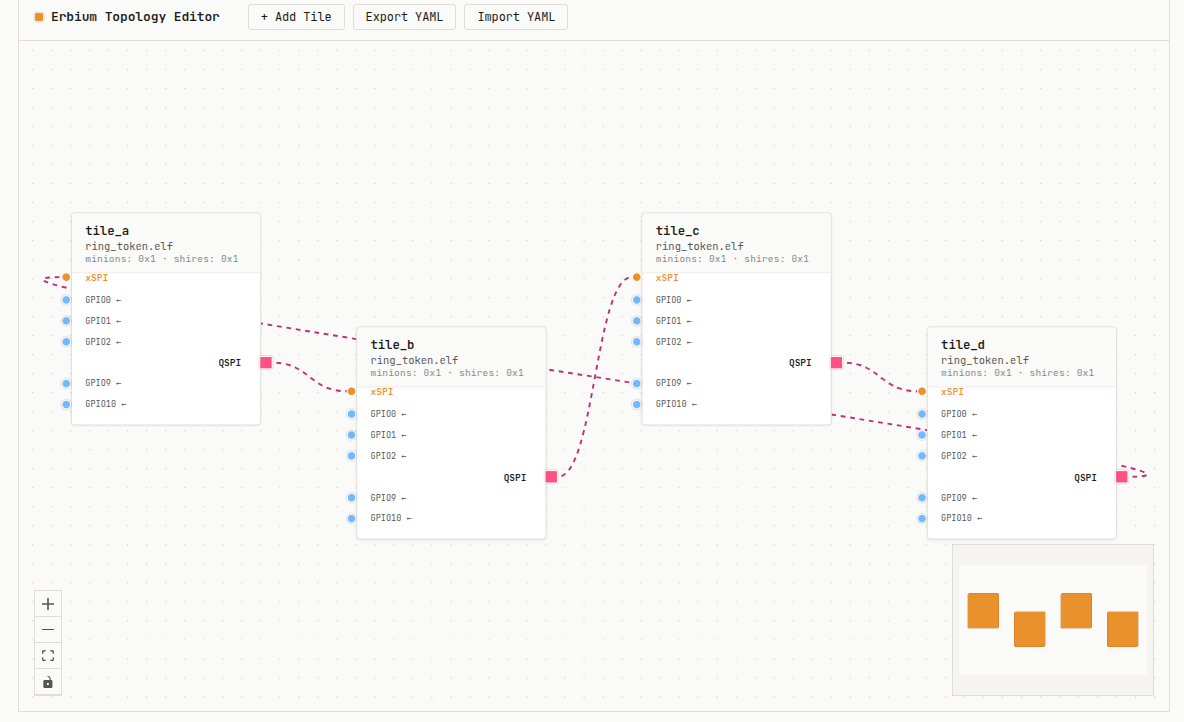Click the xSPI label in tile_c
Screen dimensions: 1184x722
(667, 278)
